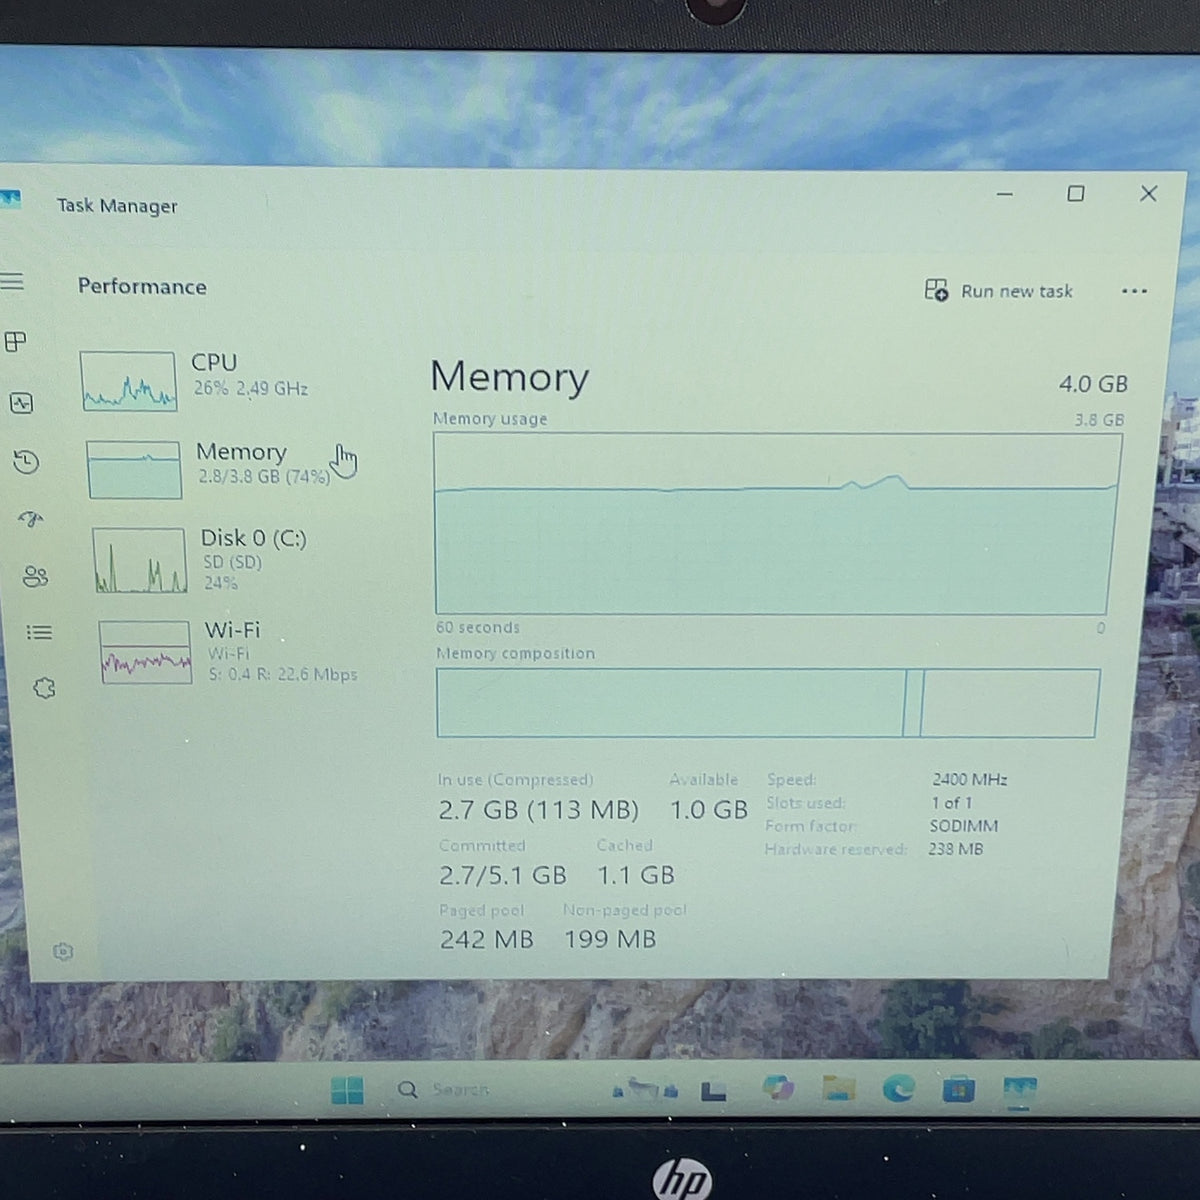Open Copilot from the taskbar
The image size is (1200, 1200).
[x=777, y=1088]
